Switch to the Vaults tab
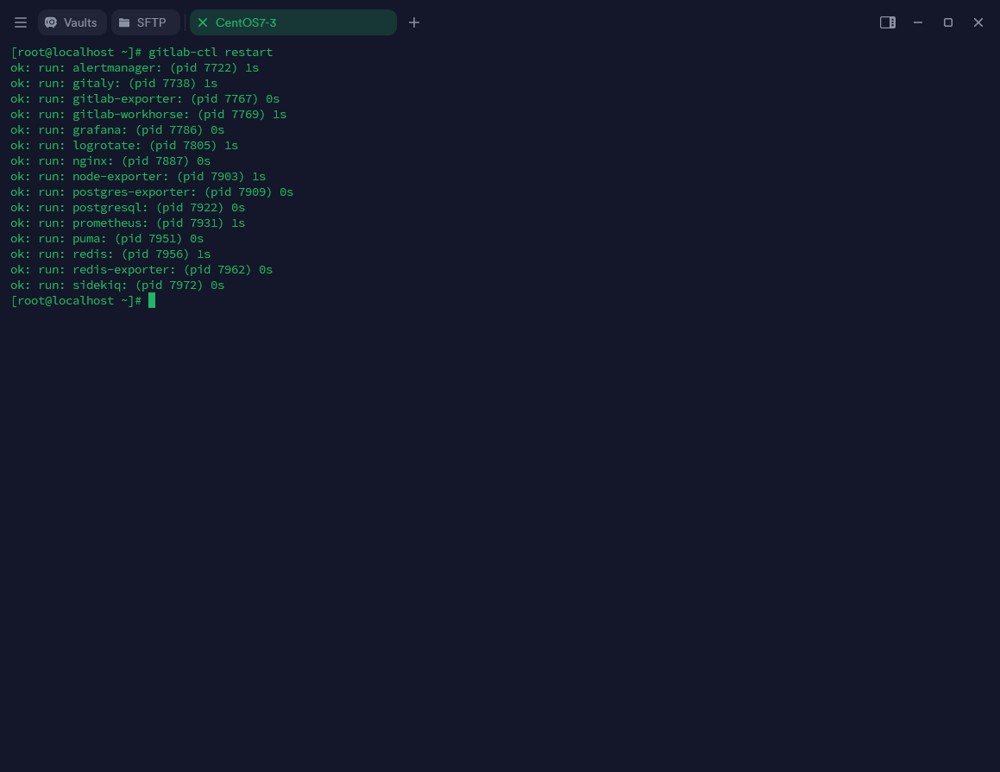Screen dimensions: 1000x772 pyautogui.click(x=72, y=22)
